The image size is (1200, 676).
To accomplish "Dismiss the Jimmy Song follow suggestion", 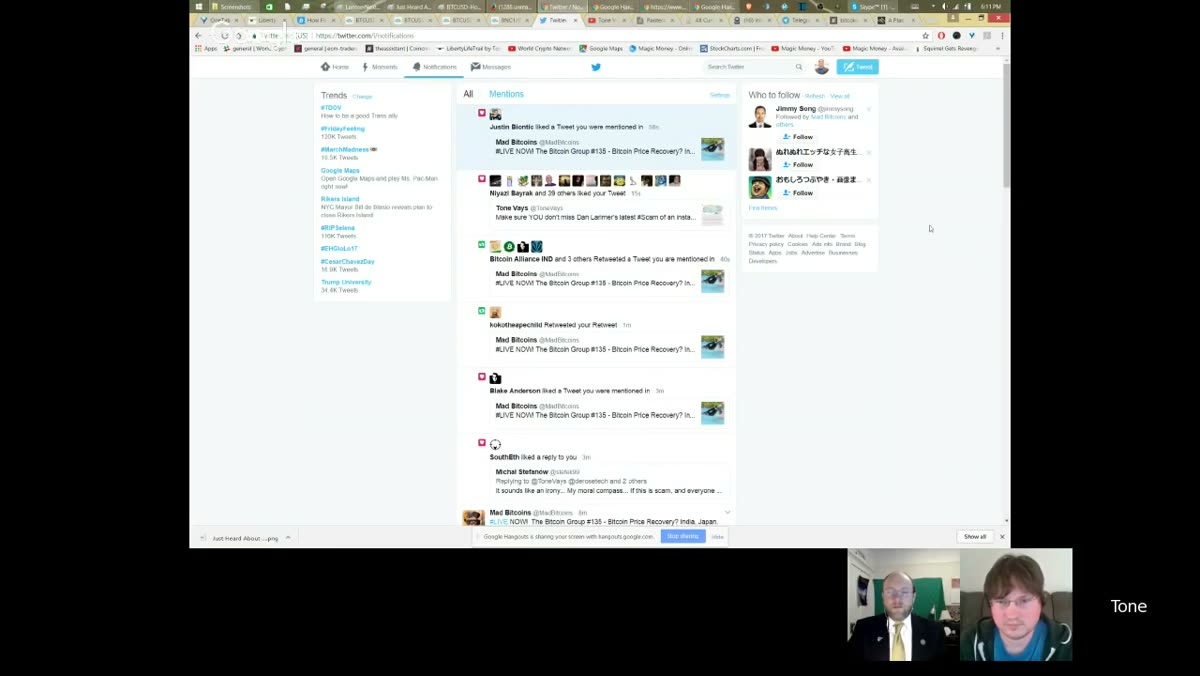I will pos(868,109).
